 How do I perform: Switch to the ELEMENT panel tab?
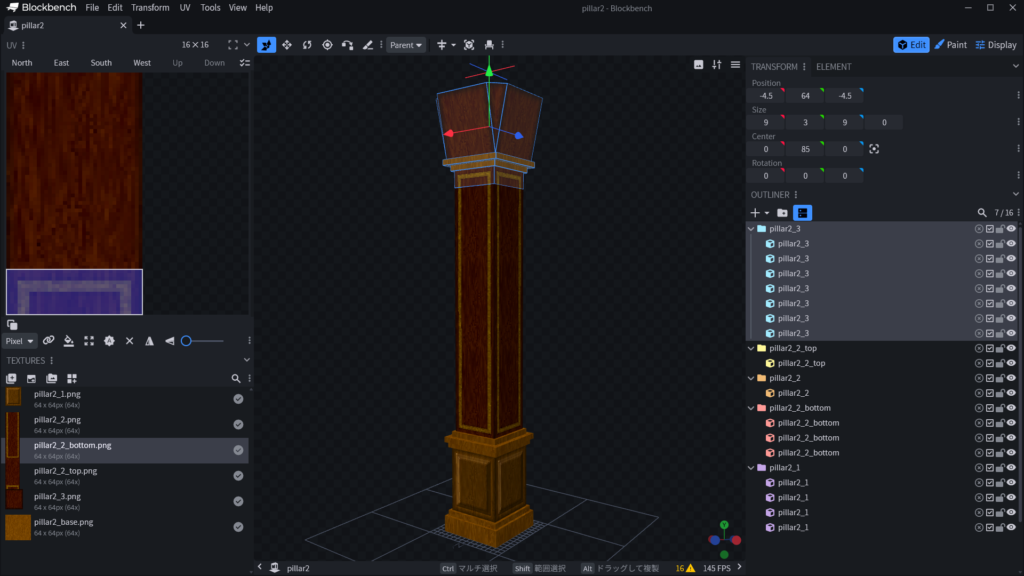[833, 67]
